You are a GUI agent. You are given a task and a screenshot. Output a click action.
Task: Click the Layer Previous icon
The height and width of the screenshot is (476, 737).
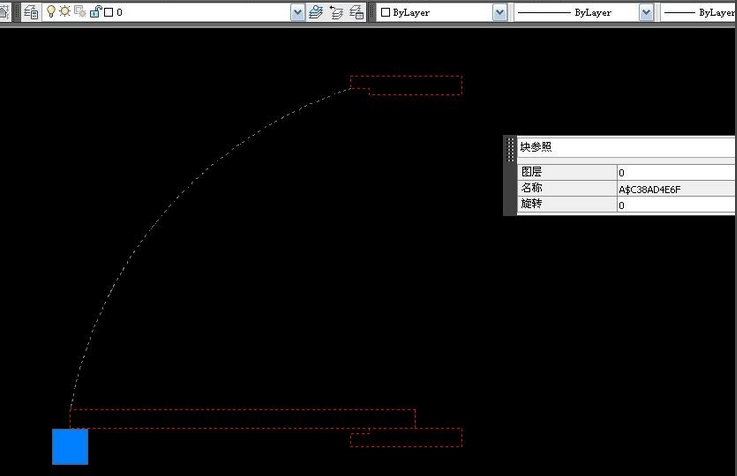click(336, 12)
